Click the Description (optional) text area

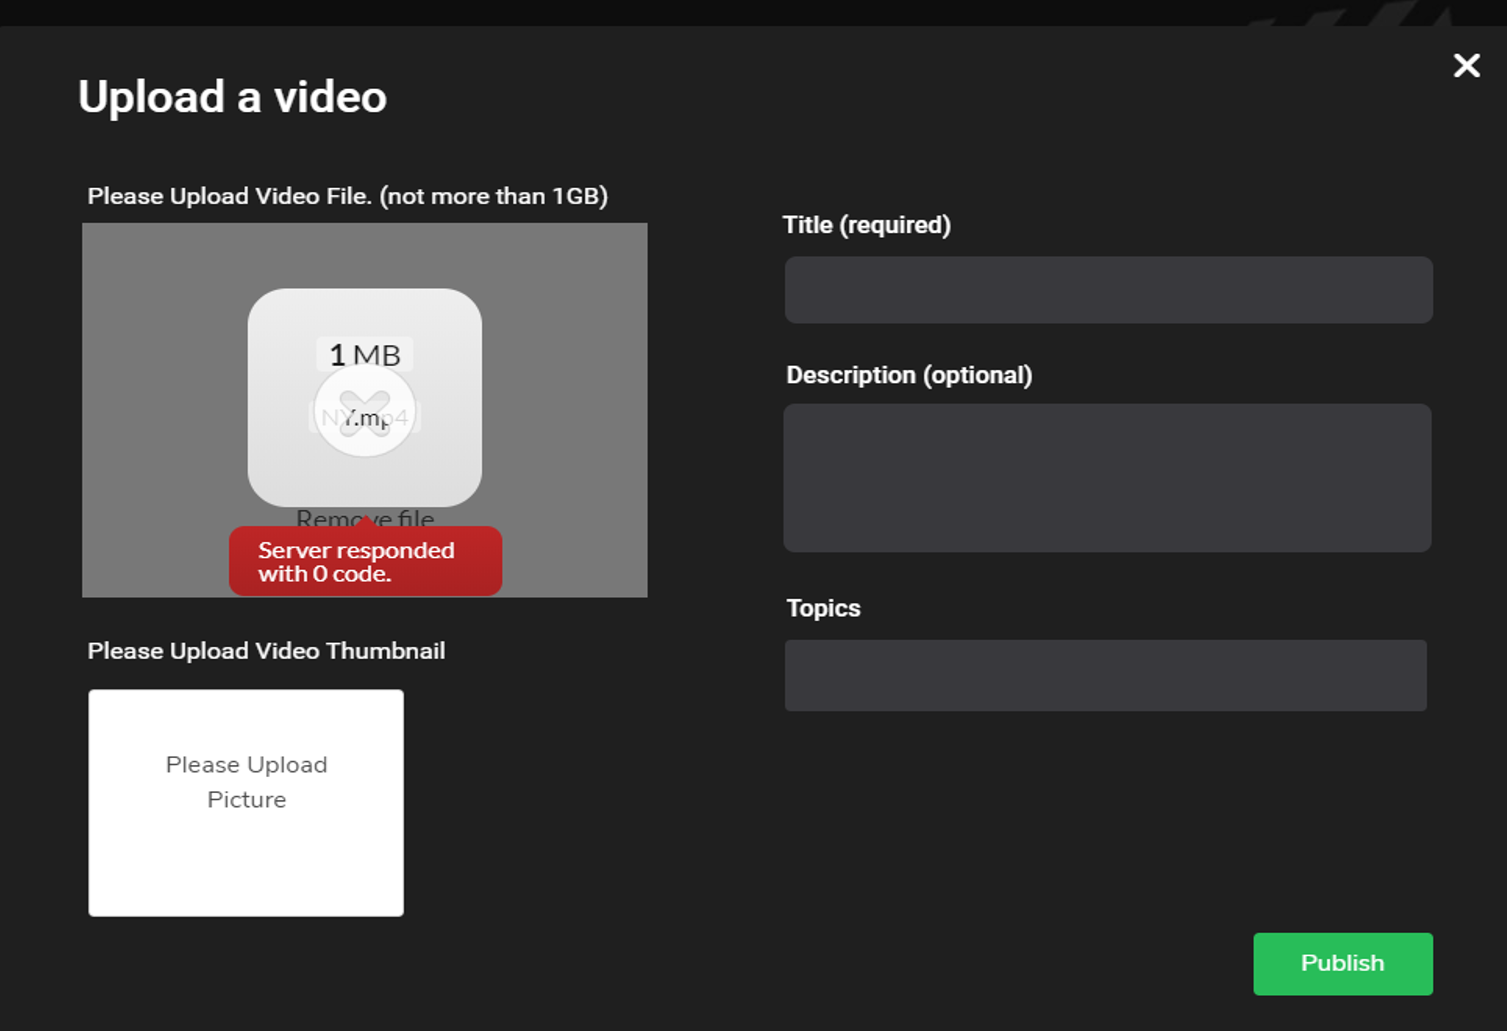(x=1107, y=478)
